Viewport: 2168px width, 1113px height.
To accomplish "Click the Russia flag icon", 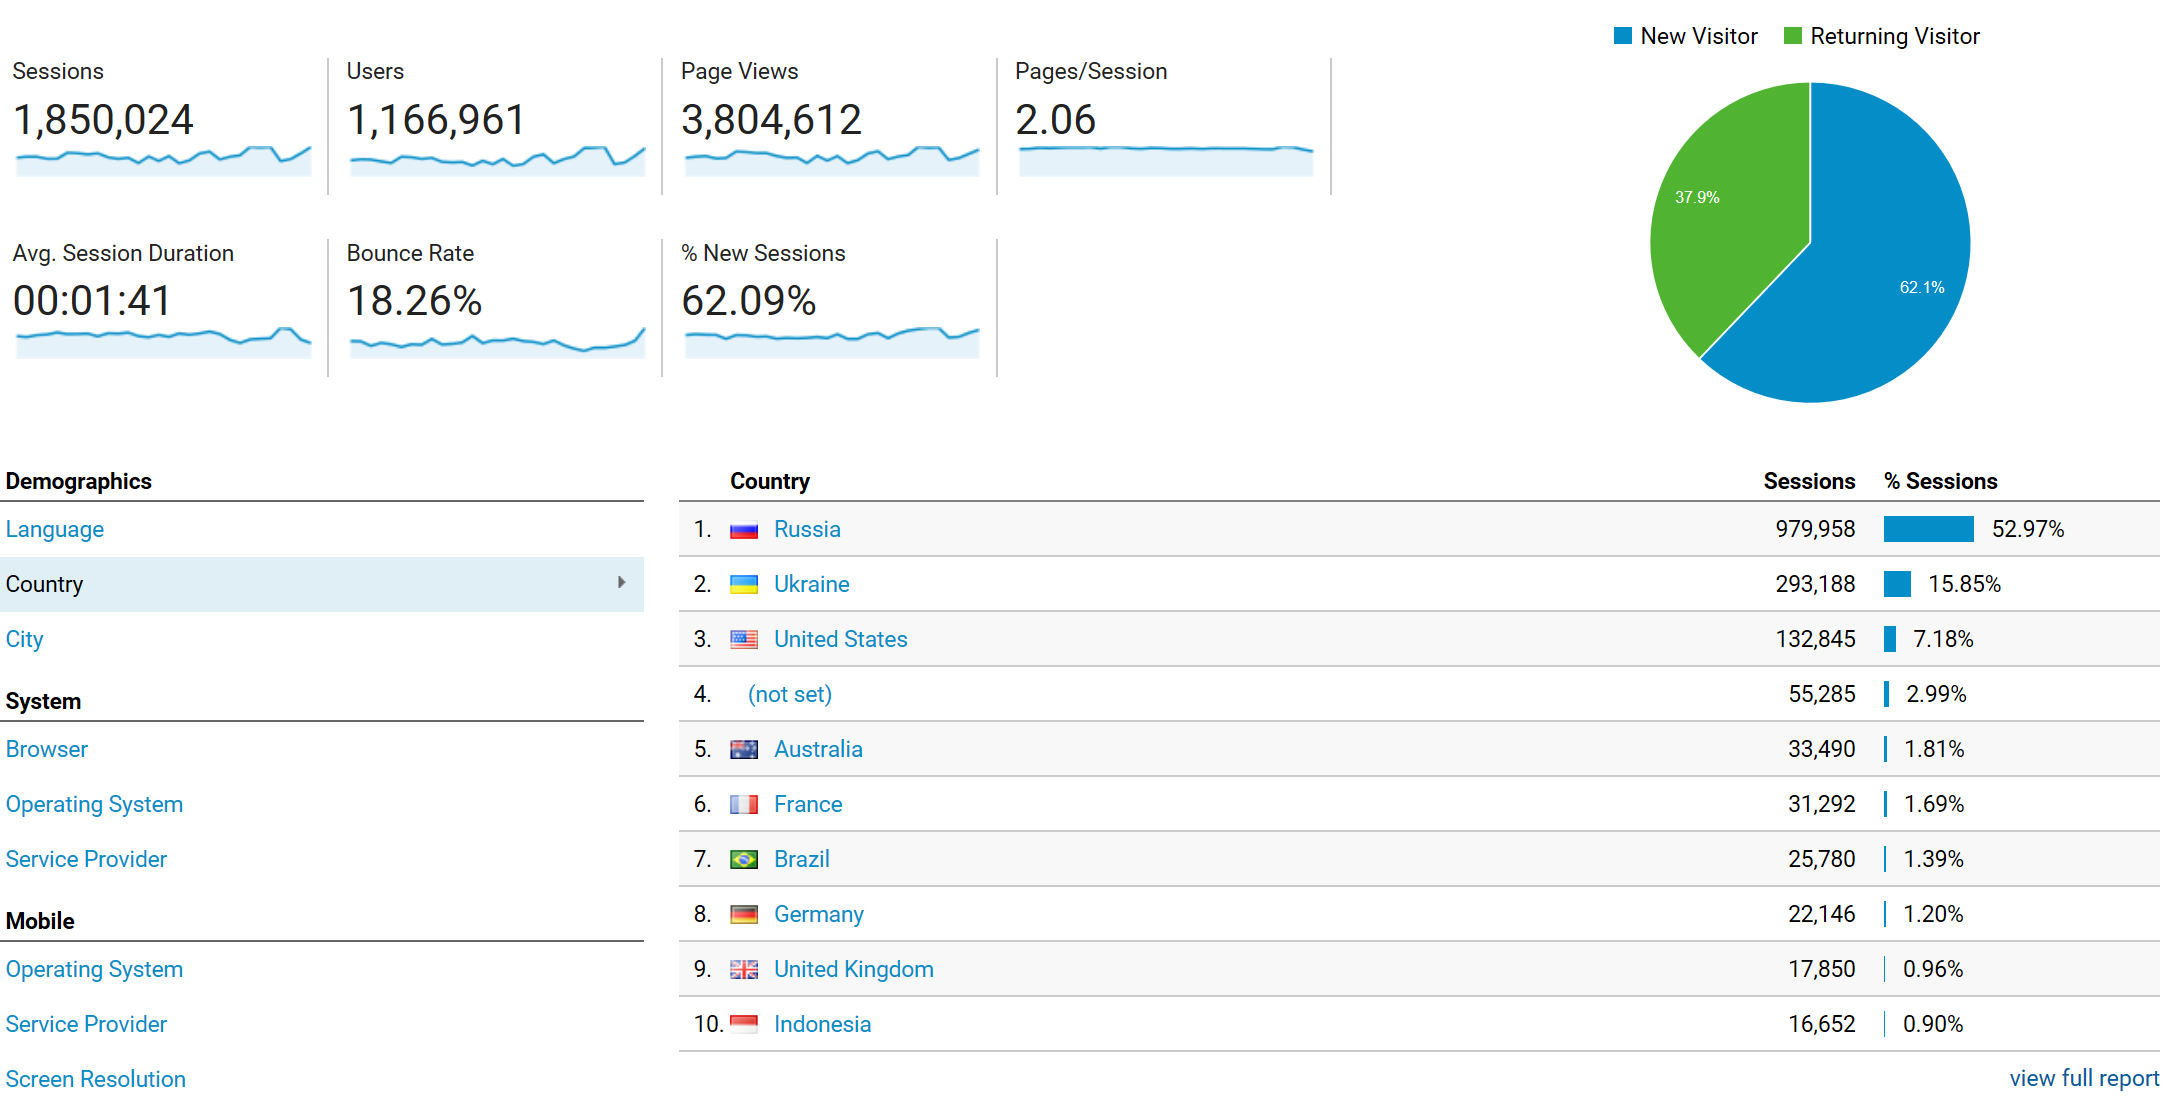I will point(744,529).
